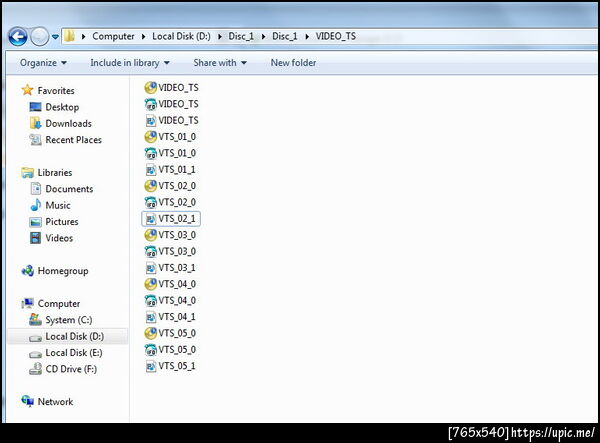
Task: Select the VTS_04_0 file with gold disc icon
Action: point(170,284)
